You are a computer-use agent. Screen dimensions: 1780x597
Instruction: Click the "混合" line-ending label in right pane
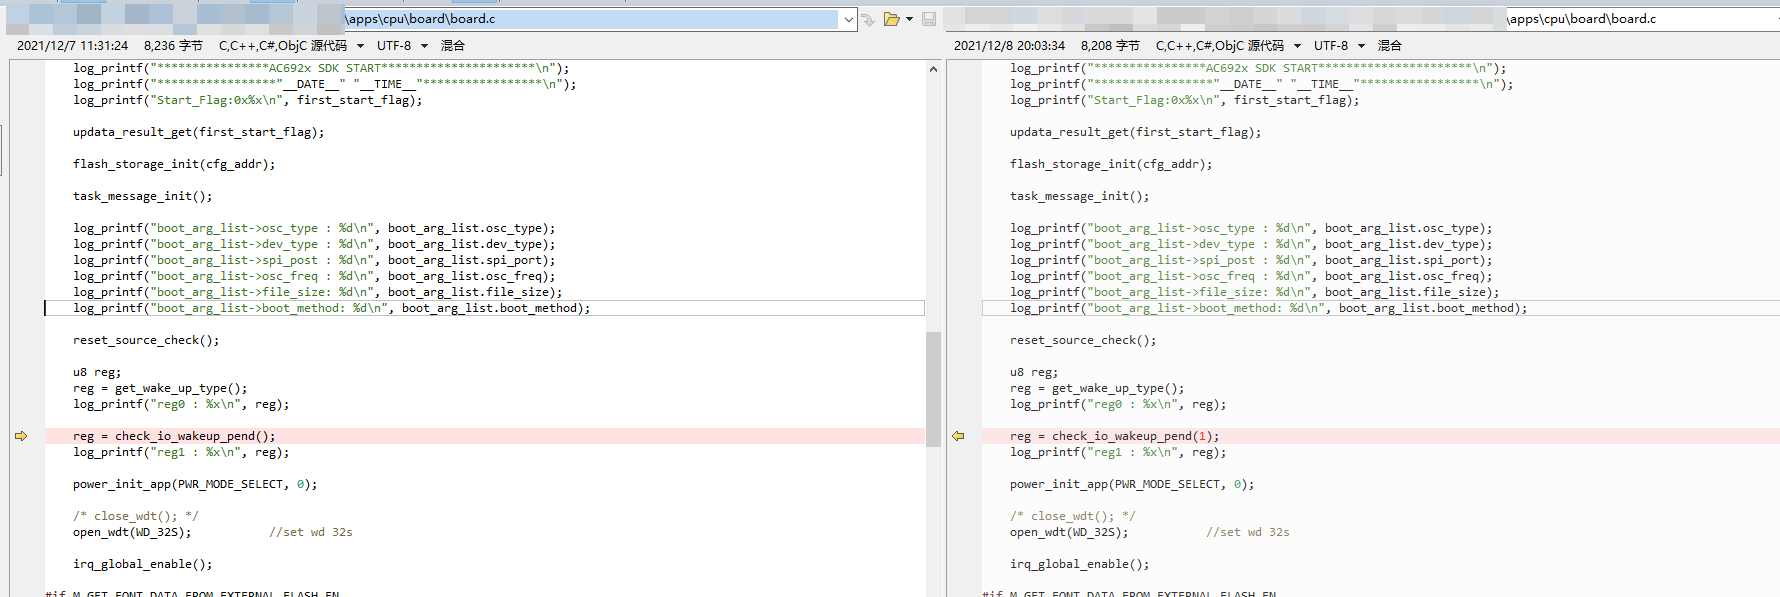(1390, 46)
